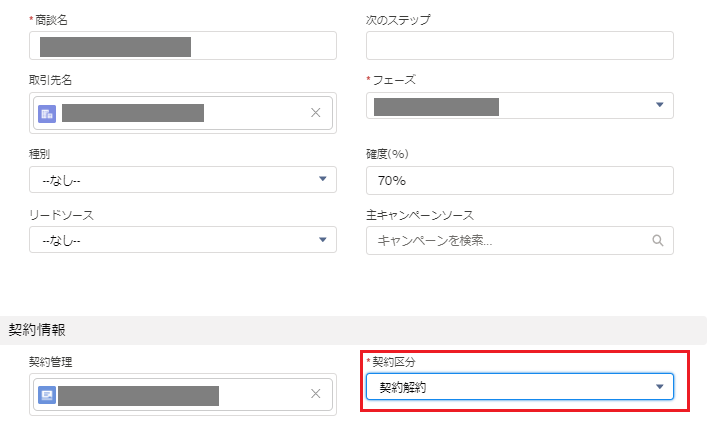Click the magnifier icon in 主キャンペーンソース

[x=657, y=240]
